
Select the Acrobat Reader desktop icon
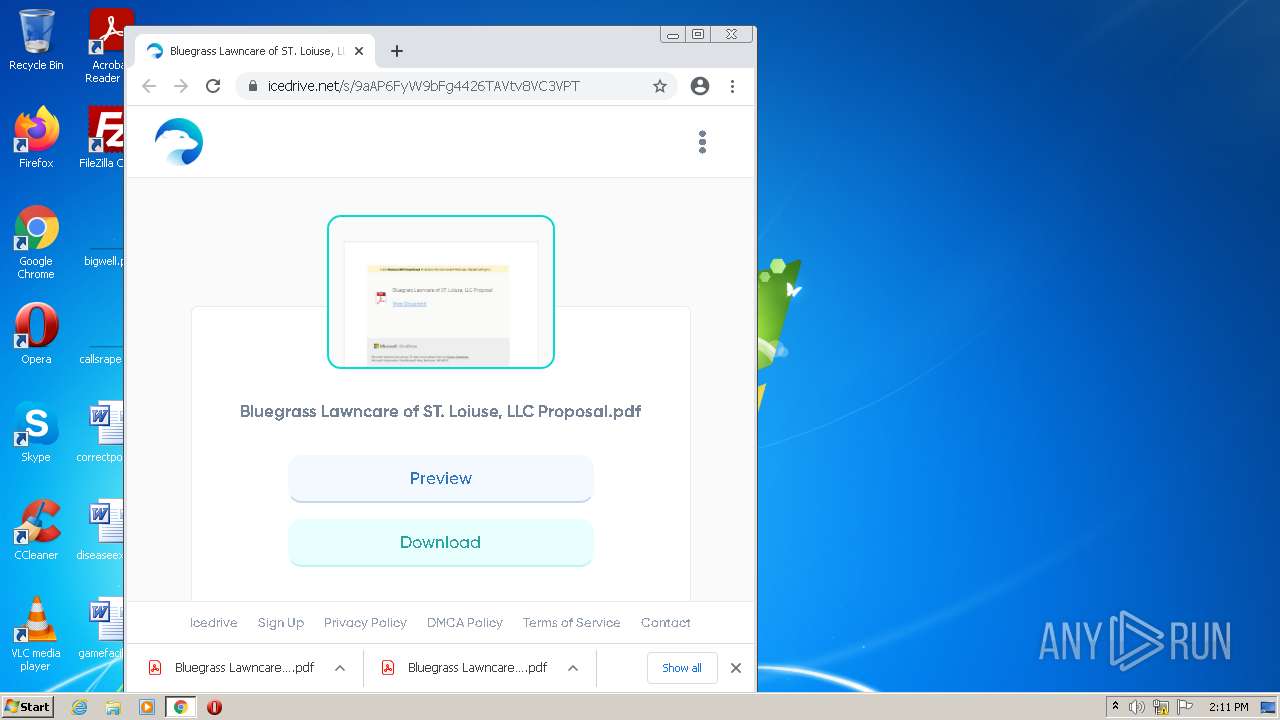(106, 46)
